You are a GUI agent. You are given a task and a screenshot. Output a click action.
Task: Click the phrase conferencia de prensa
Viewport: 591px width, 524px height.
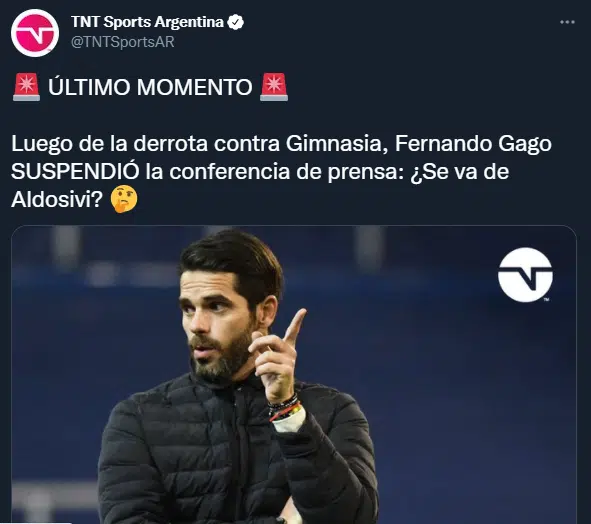point(283,172)
